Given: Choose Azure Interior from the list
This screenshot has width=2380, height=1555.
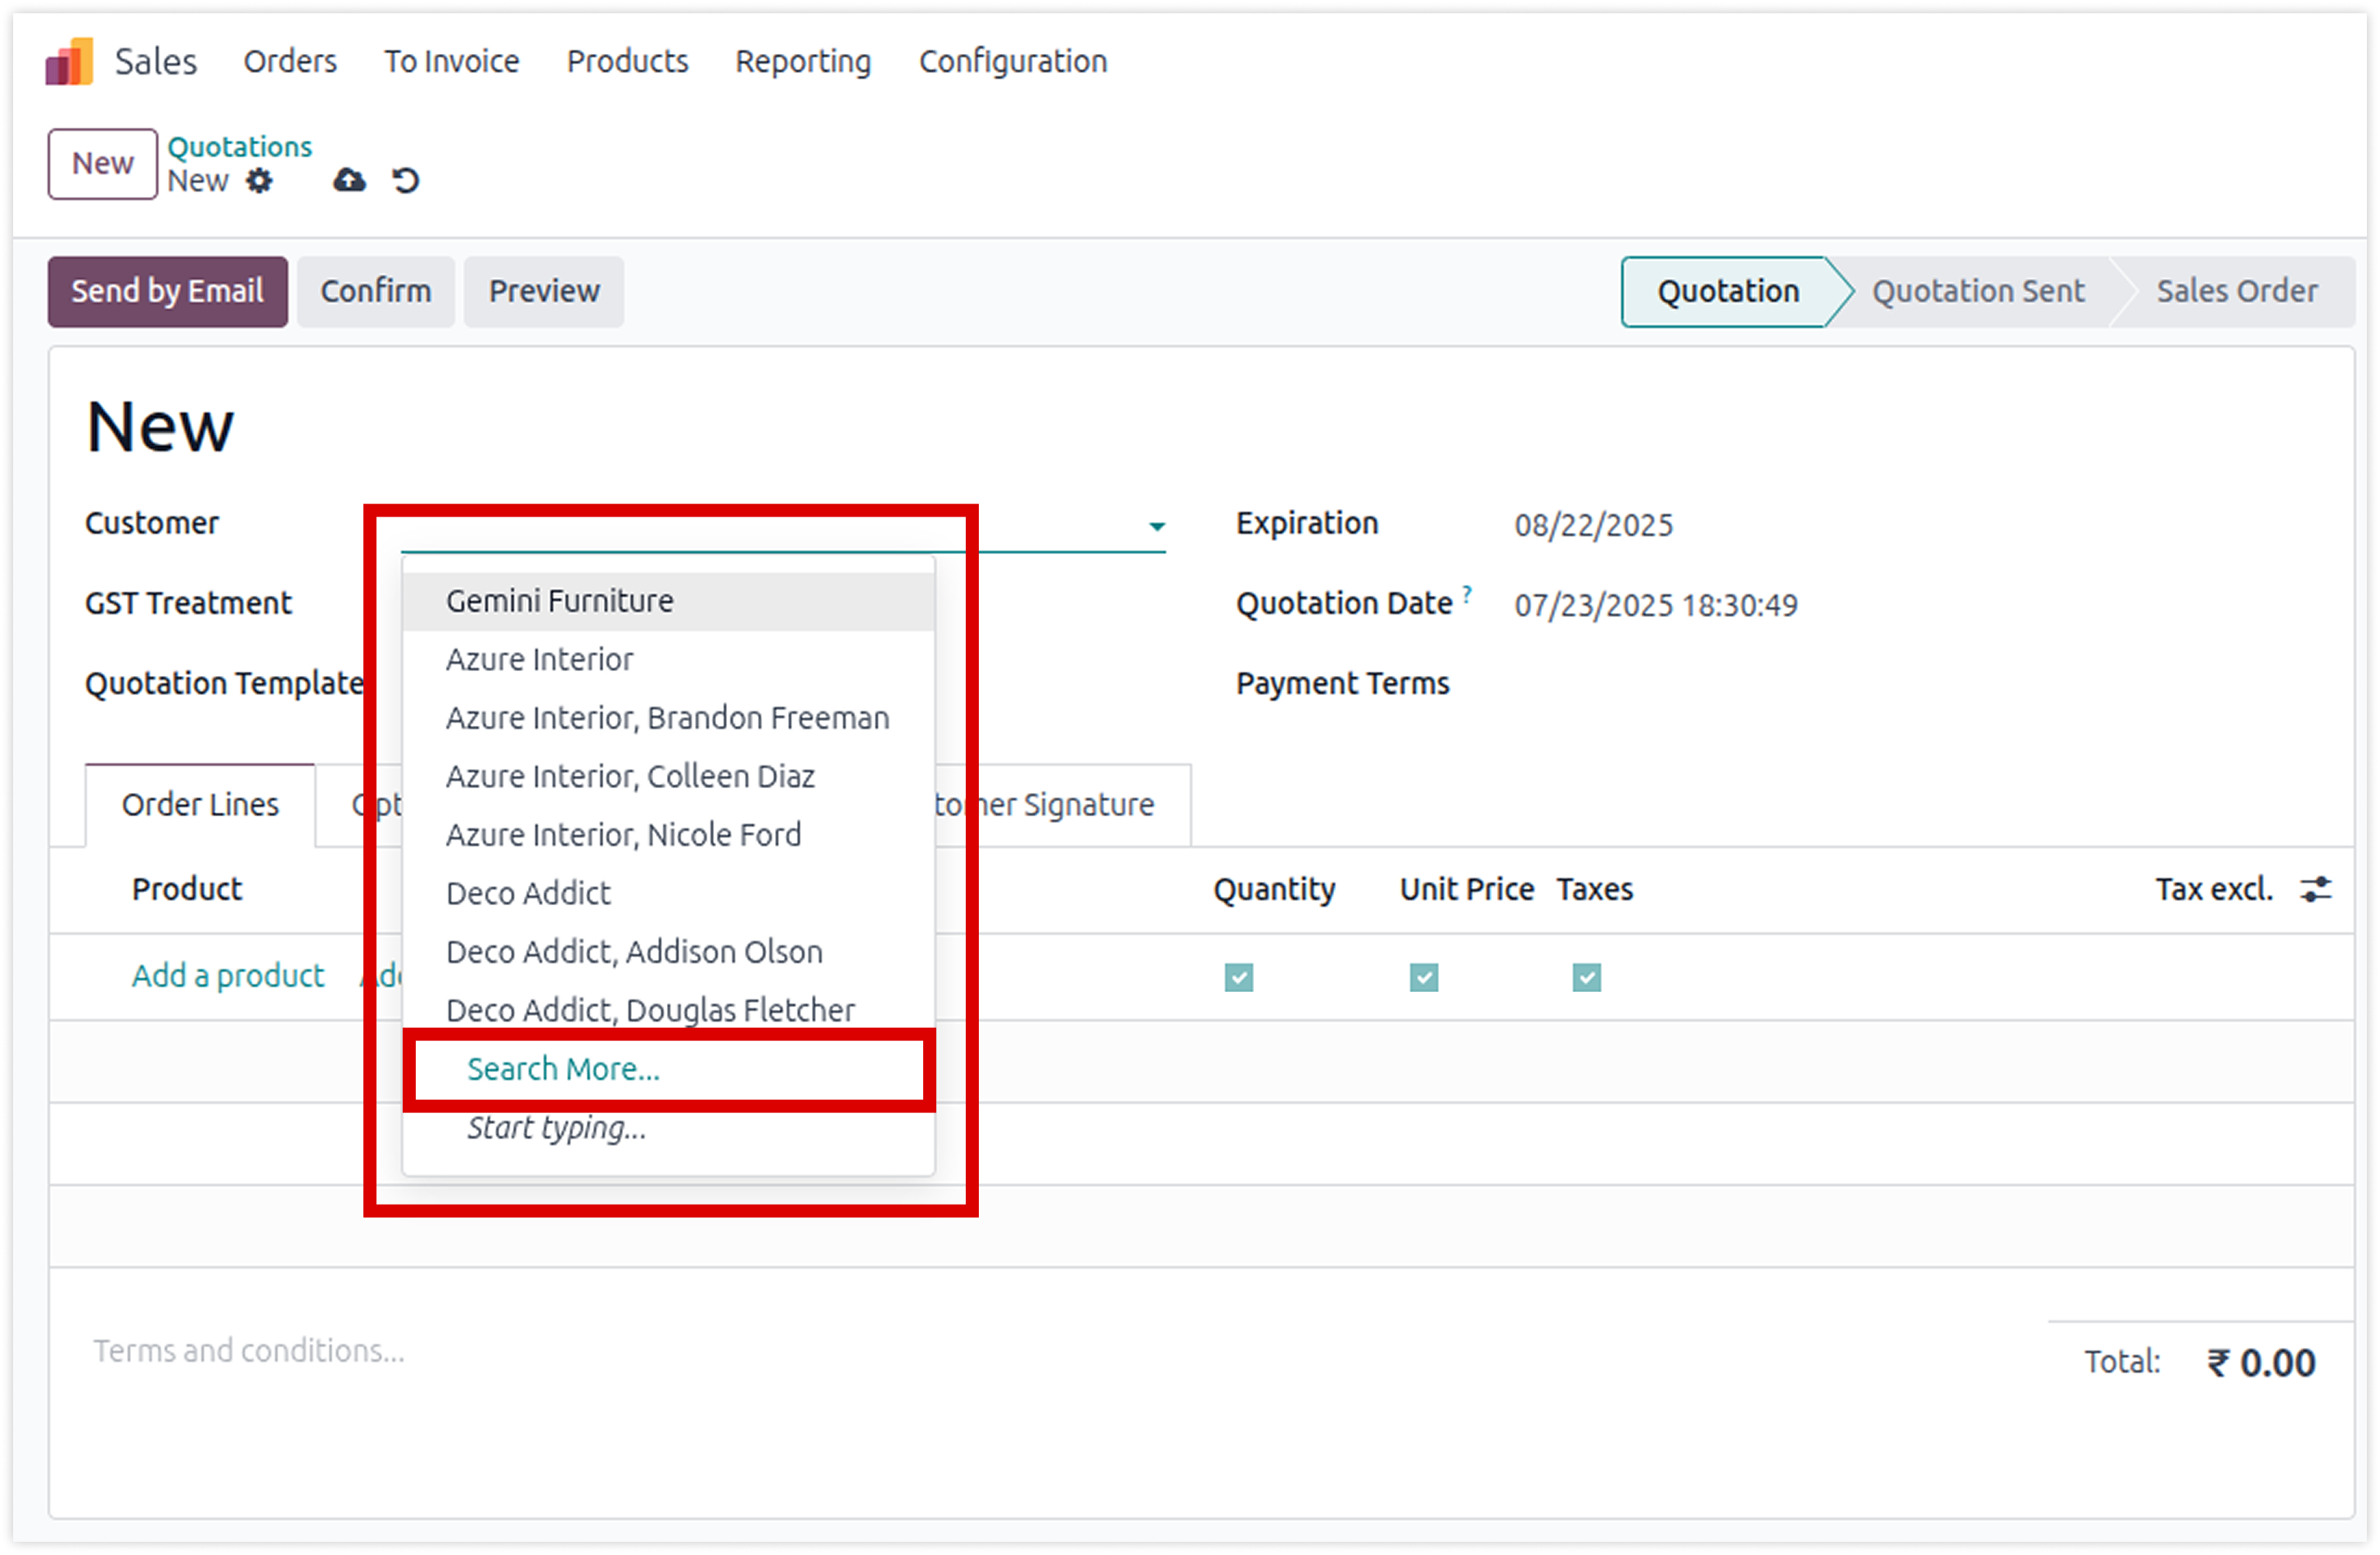Looking at the screenshot, I should point(669,660).
